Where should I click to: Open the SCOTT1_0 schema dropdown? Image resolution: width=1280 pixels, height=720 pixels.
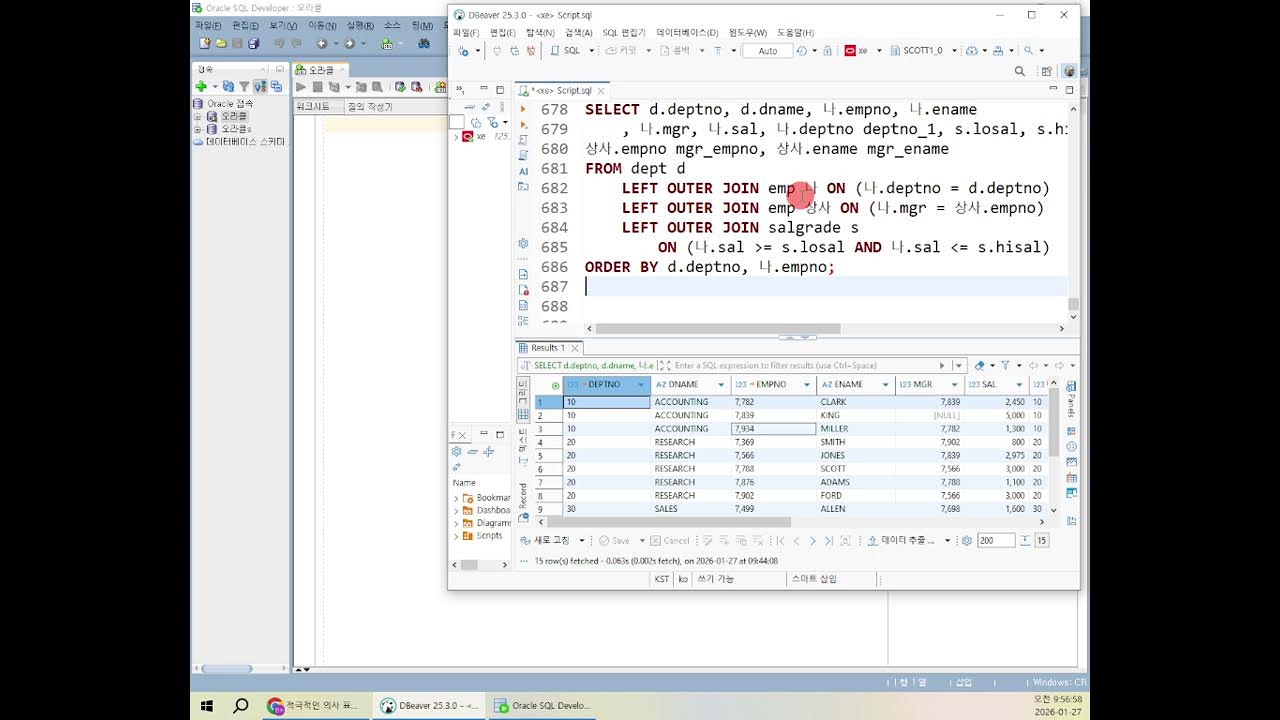click(954, 50)
